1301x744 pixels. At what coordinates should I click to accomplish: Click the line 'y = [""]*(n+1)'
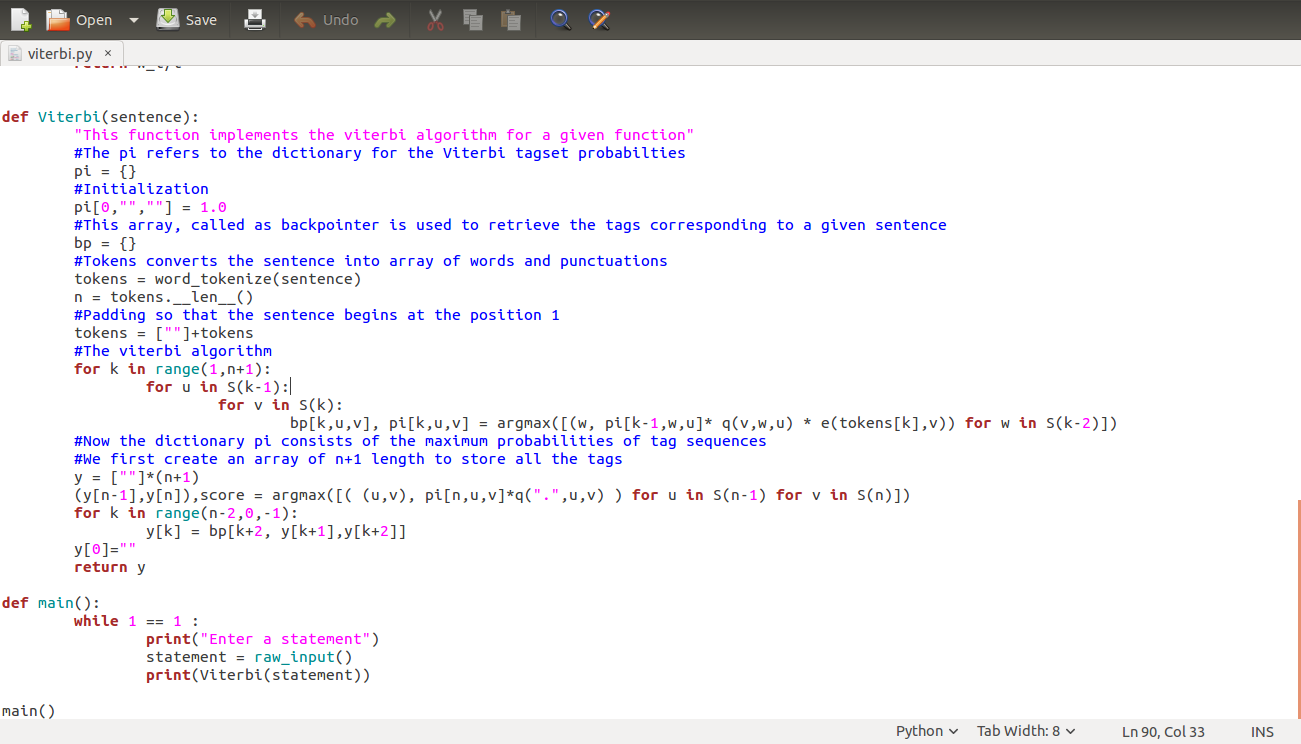tap(137, 477)
